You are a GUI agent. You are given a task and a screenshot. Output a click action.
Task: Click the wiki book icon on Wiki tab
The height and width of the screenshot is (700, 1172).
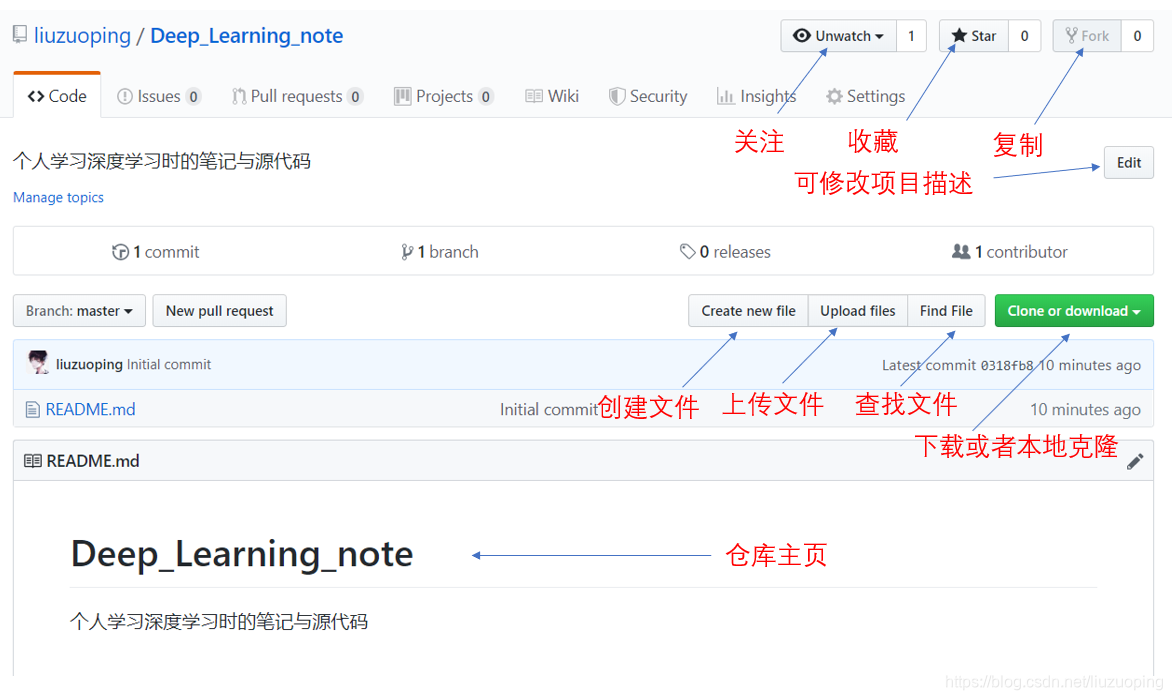534,96
